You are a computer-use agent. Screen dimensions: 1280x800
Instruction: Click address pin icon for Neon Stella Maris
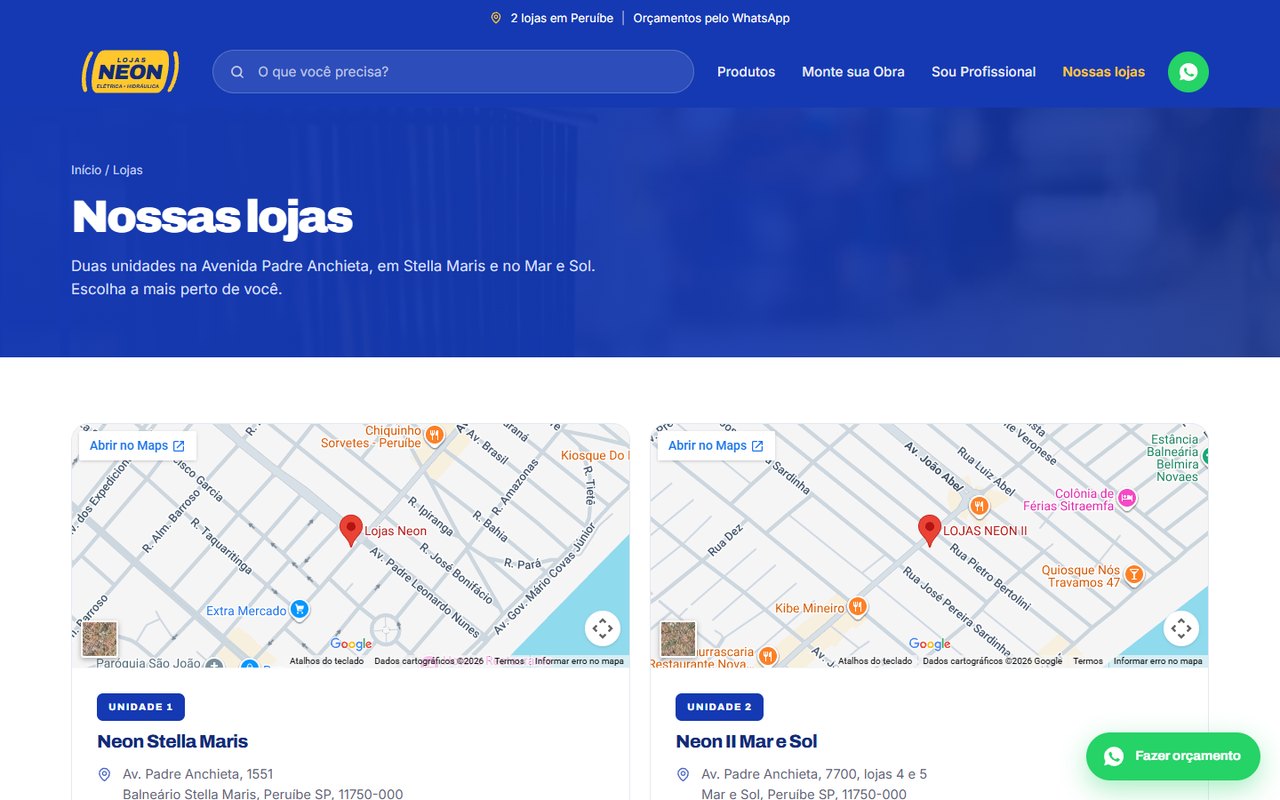tap(104, 774)
